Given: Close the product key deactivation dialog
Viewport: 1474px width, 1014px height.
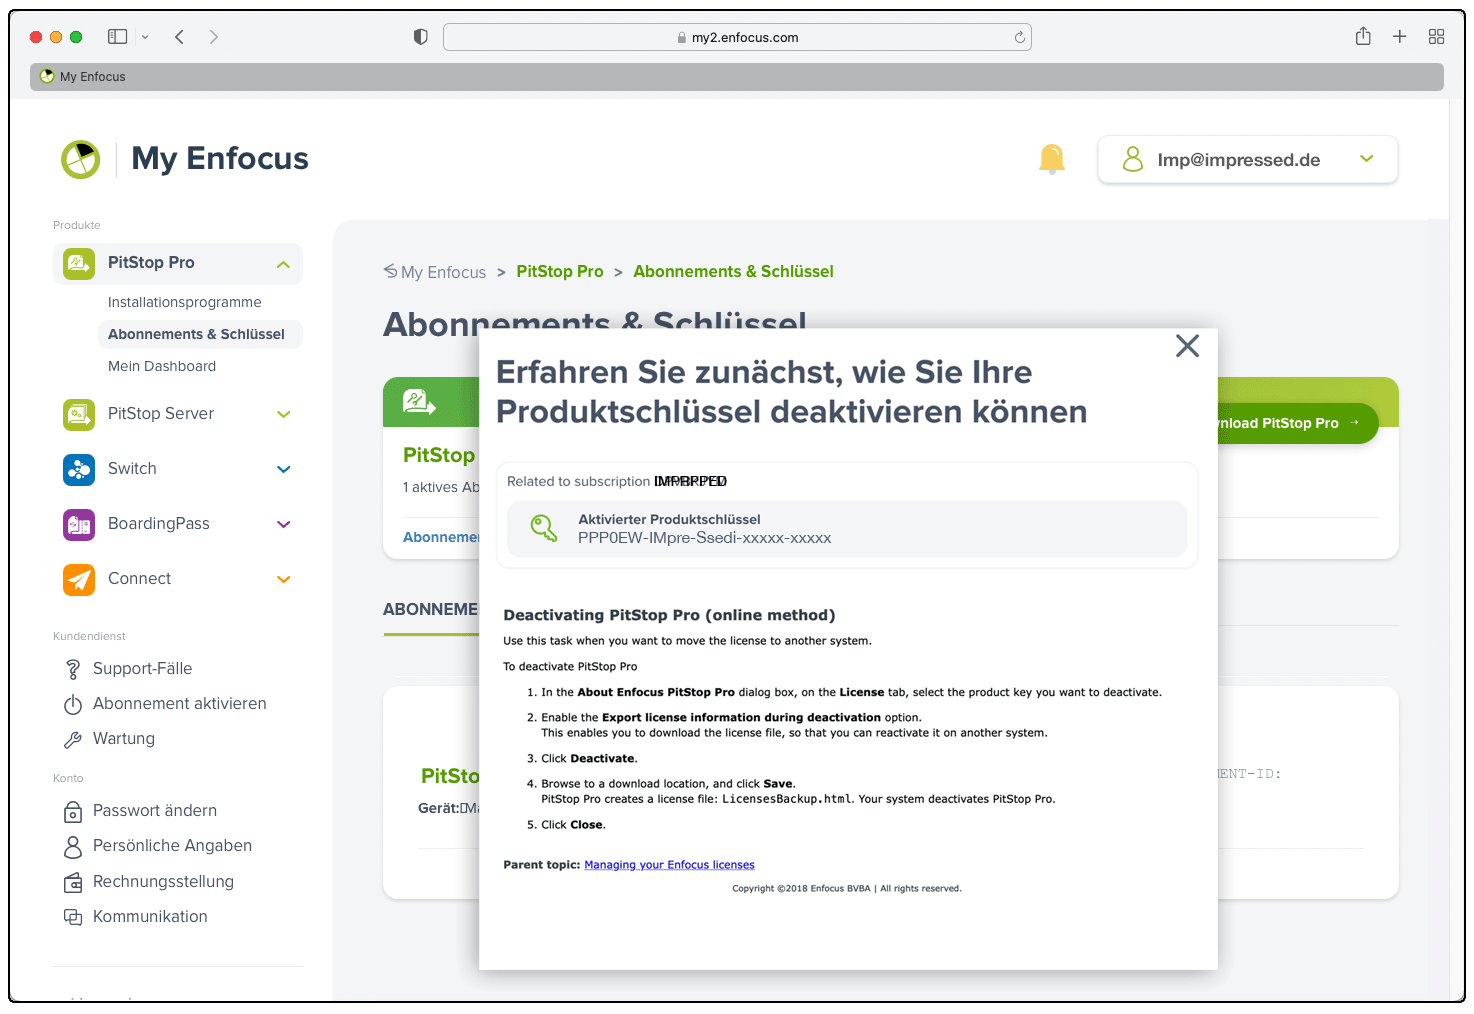Looking at the screenshot, I should point(1187,346).
